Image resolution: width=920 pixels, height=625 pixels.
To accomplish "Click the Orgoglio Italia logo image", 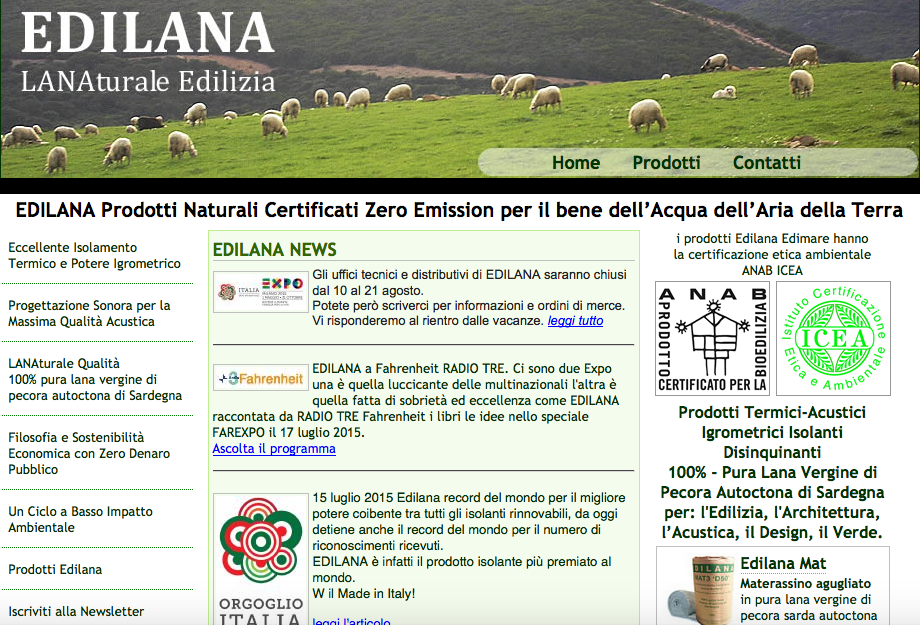I will pyautogui.click(x=261, y=559).
